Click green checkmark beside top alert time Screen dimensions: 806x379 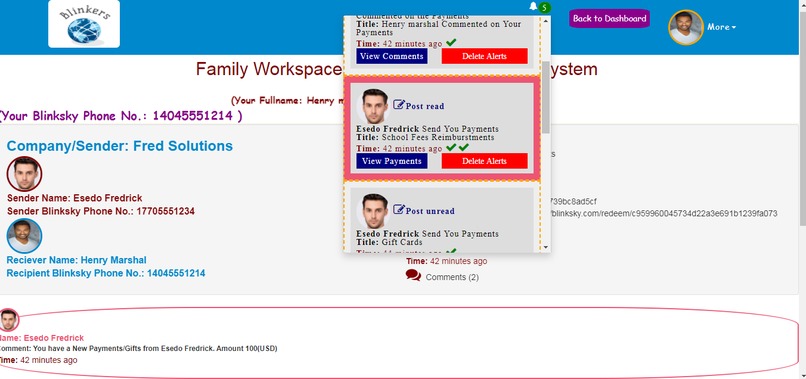tap(451, 43)
